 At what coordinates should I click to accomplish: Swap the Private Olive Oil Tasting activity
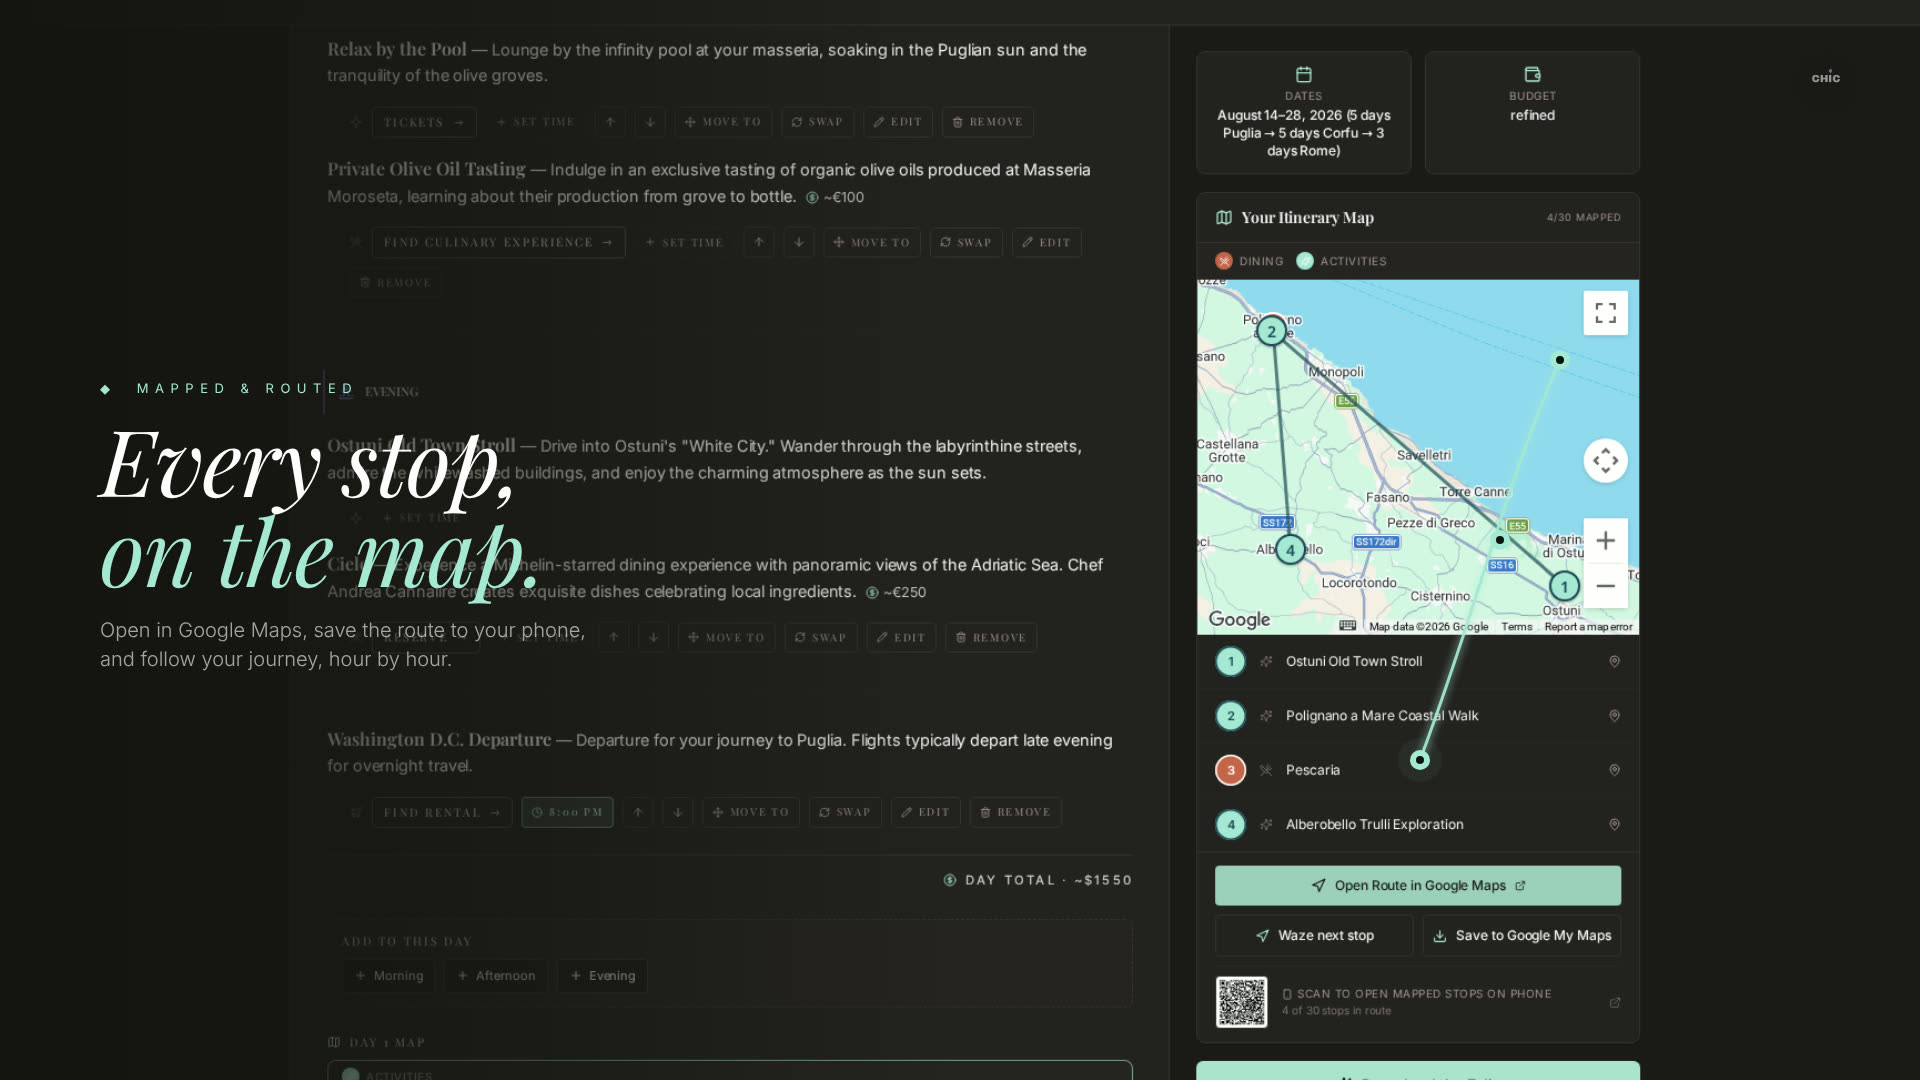966,242
